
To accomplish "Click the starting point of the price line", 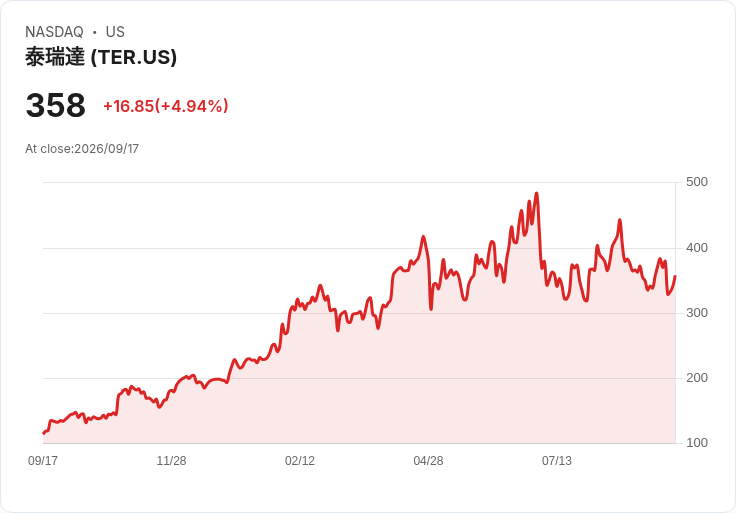I will [44, 433].
